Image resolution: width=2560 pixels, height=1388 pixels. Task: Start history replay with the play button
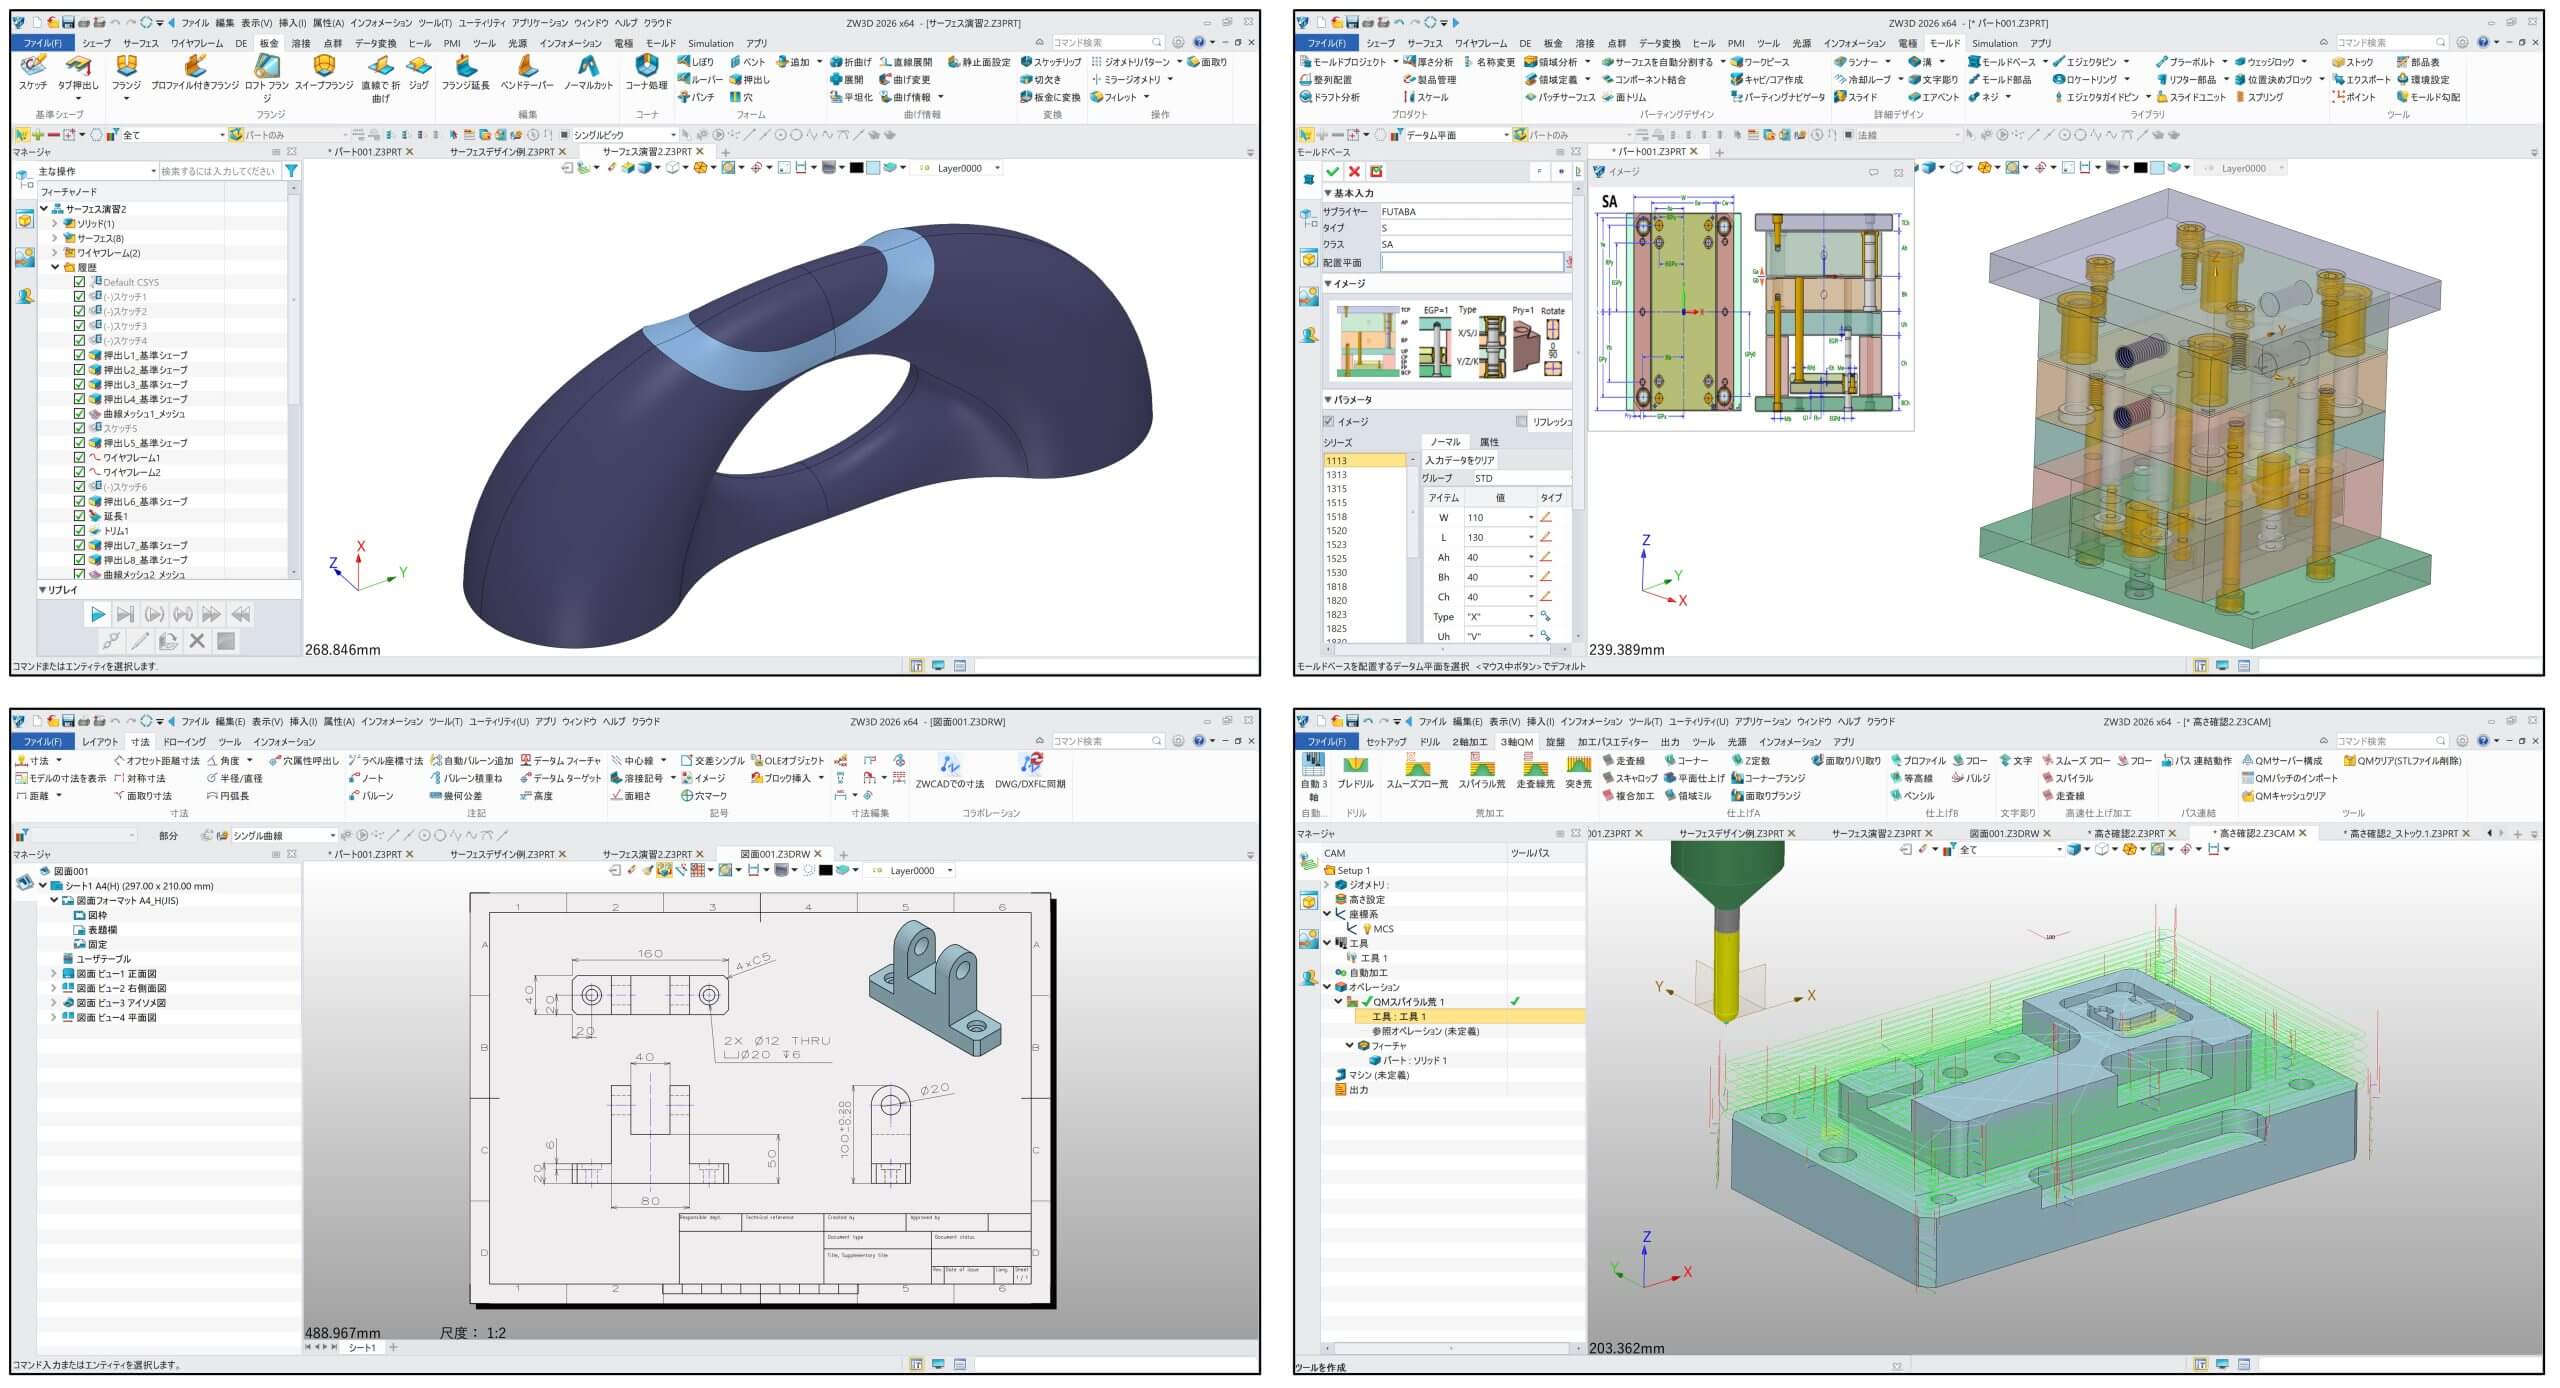[x=98, y=614]
